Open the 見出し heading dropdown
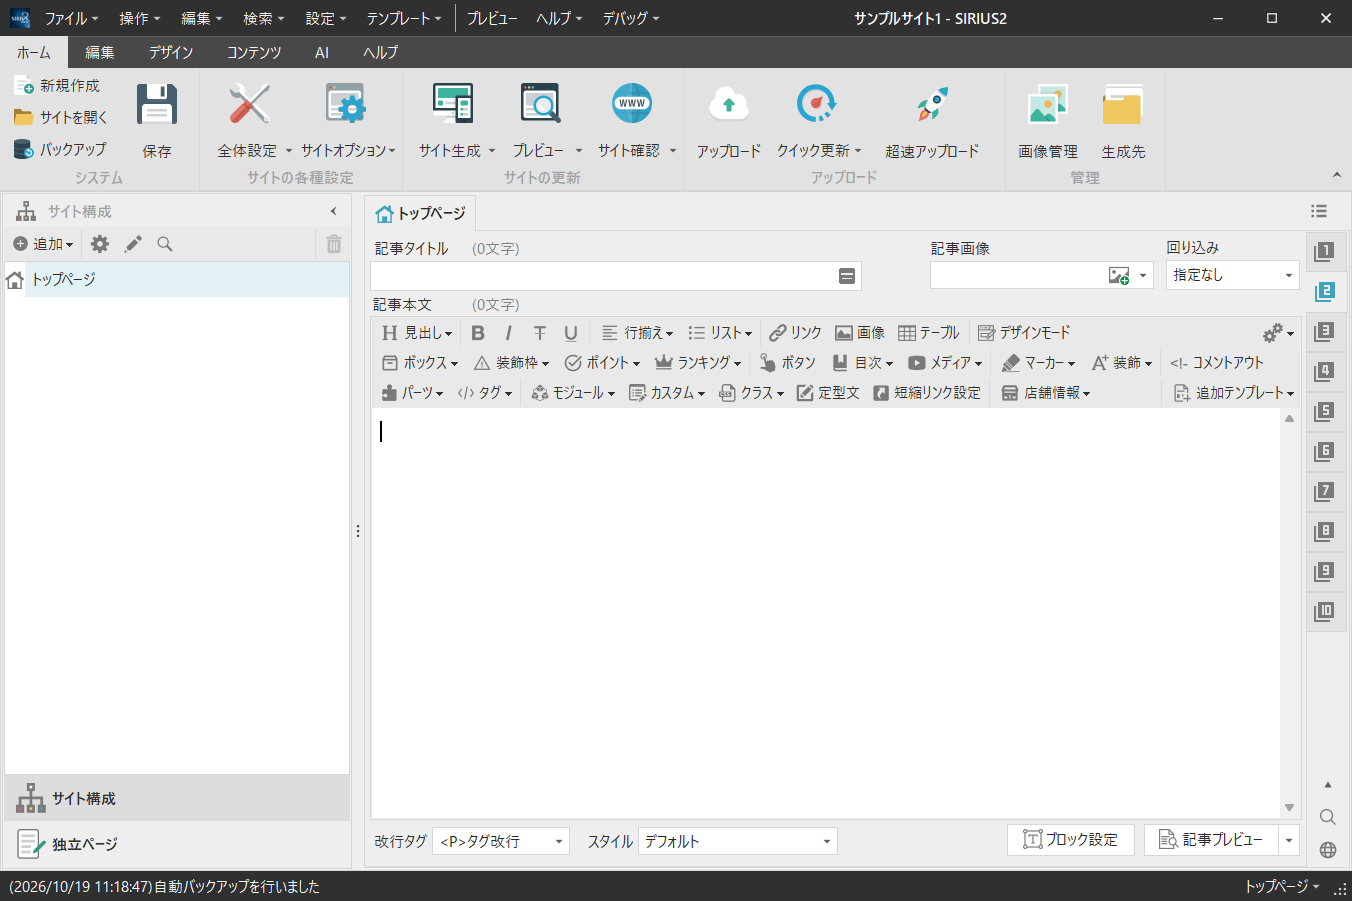1352x901 pixels. point(417,333)
